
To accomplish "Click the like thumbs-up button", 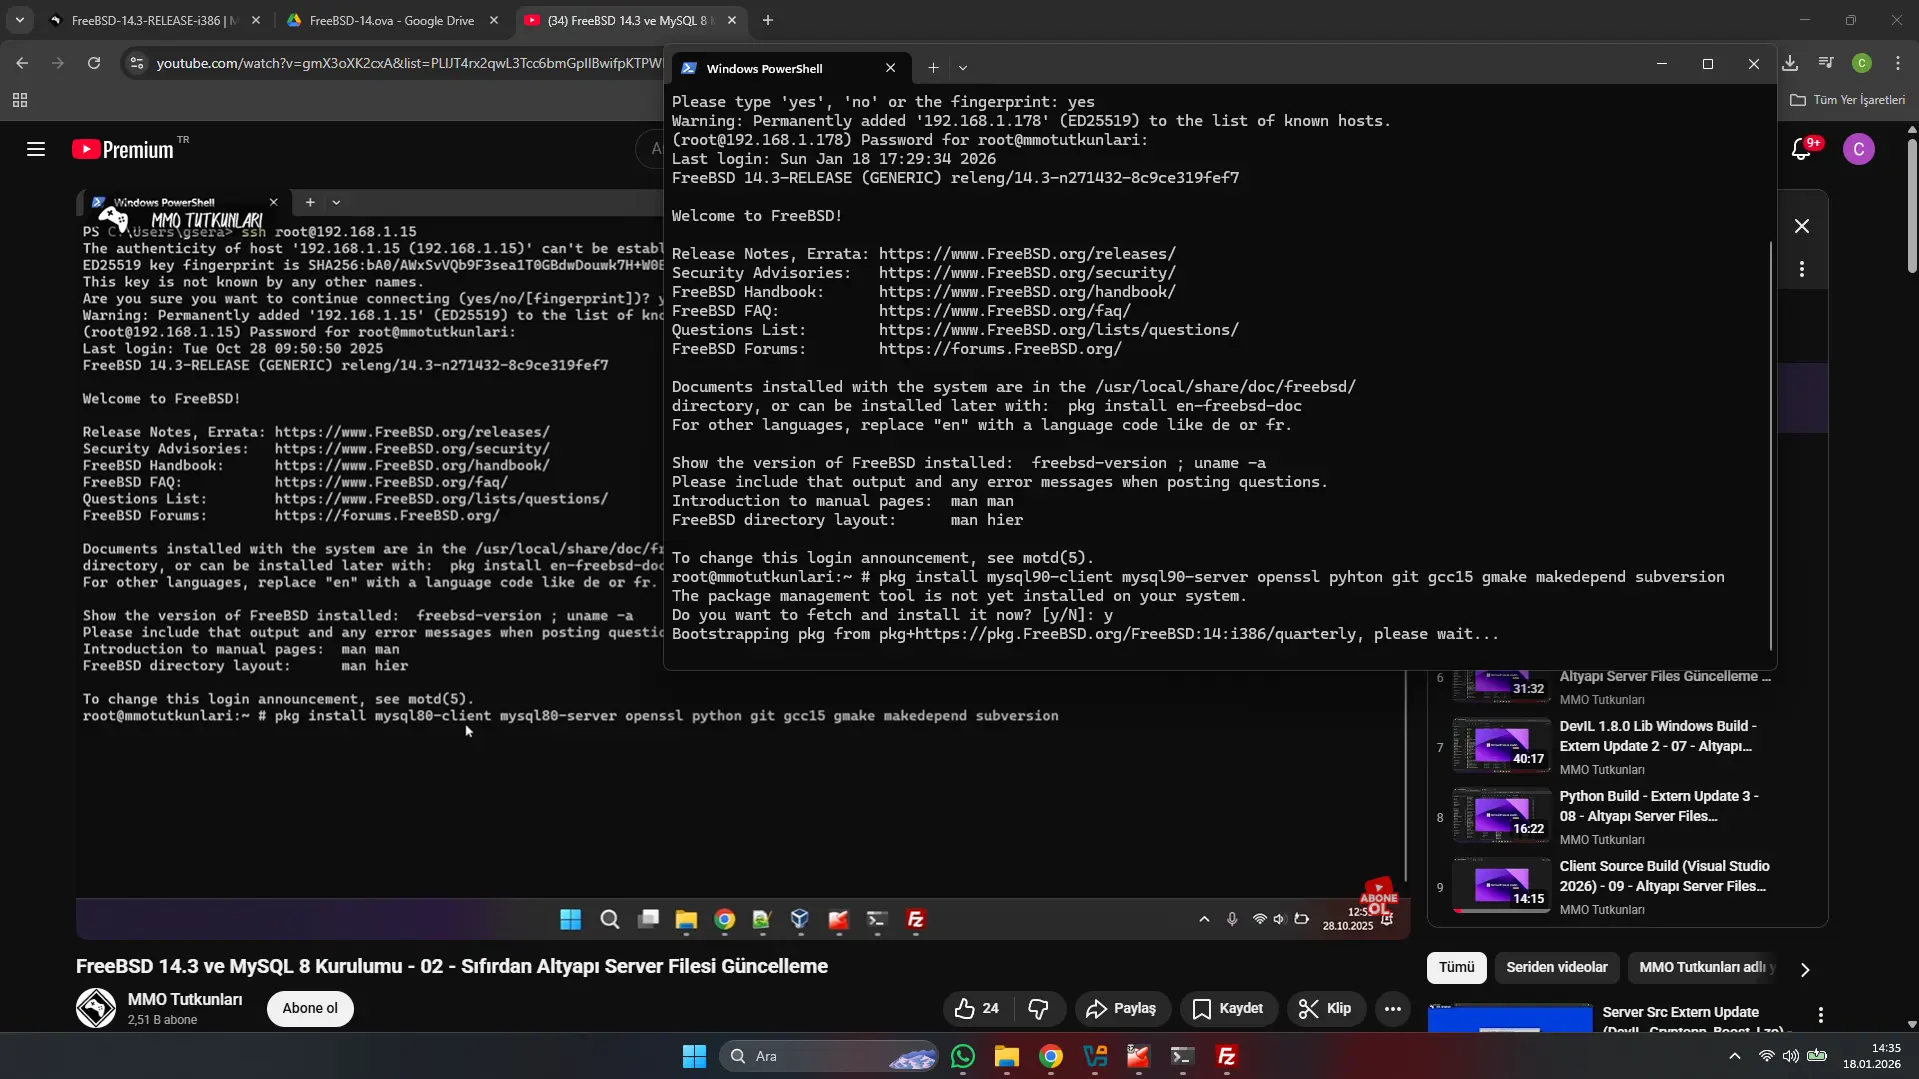I will [977, 1008].
